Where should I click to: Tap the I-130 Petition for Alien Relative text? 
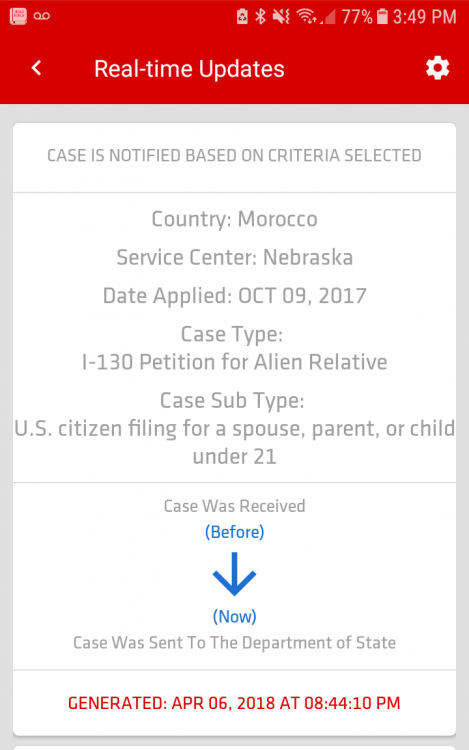pyautogui.click(x=234, y=362)
